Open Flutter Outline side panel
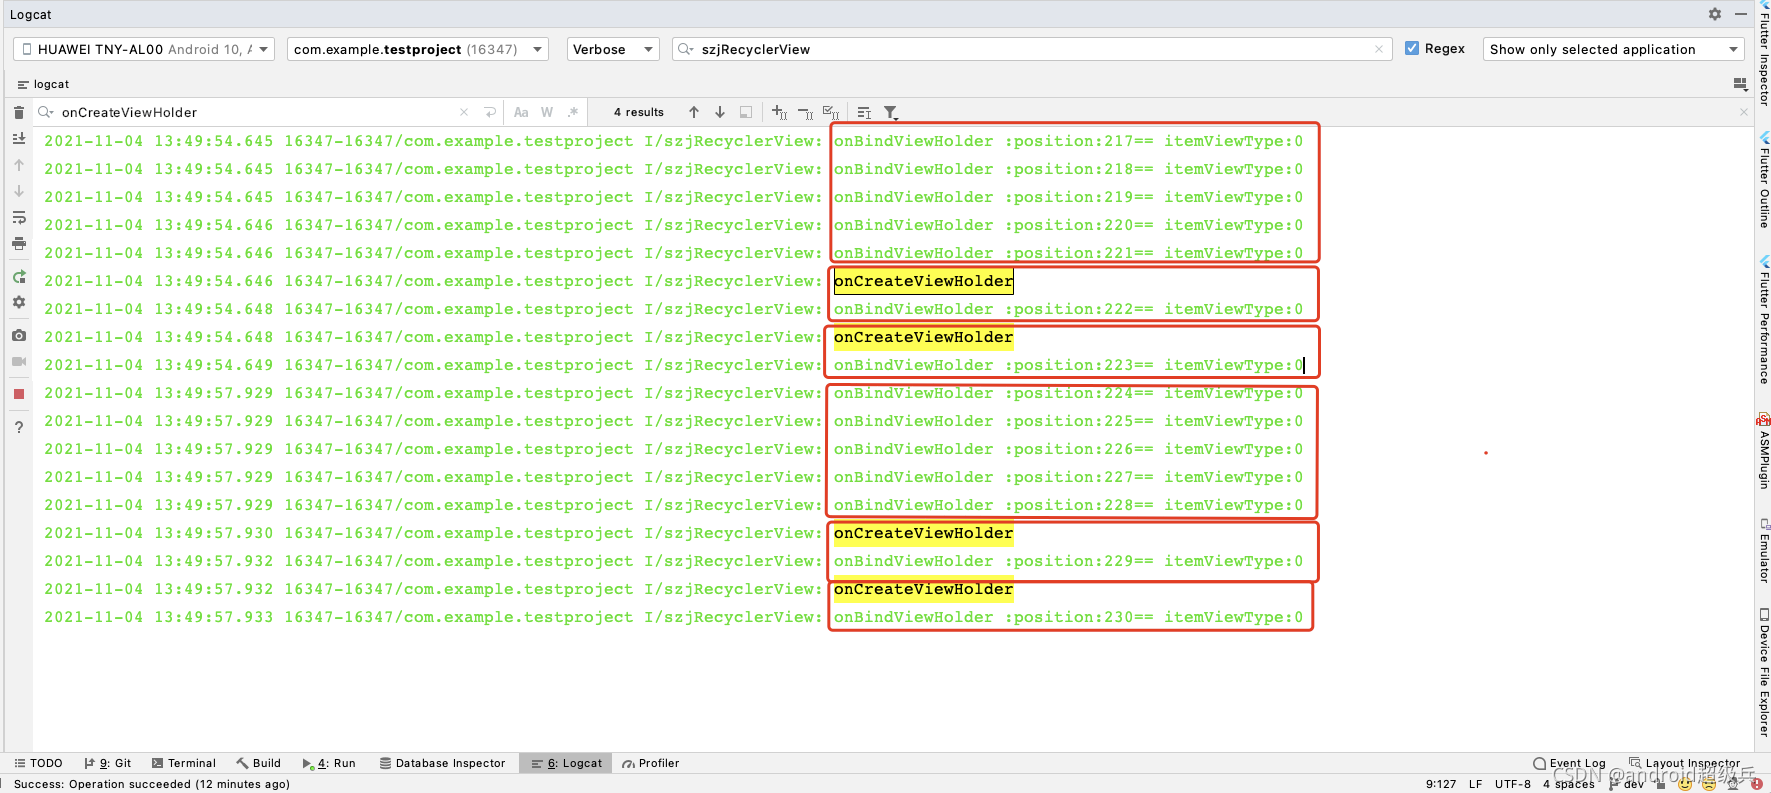This screenshot has width=1771, height=793. (1764, 180)
